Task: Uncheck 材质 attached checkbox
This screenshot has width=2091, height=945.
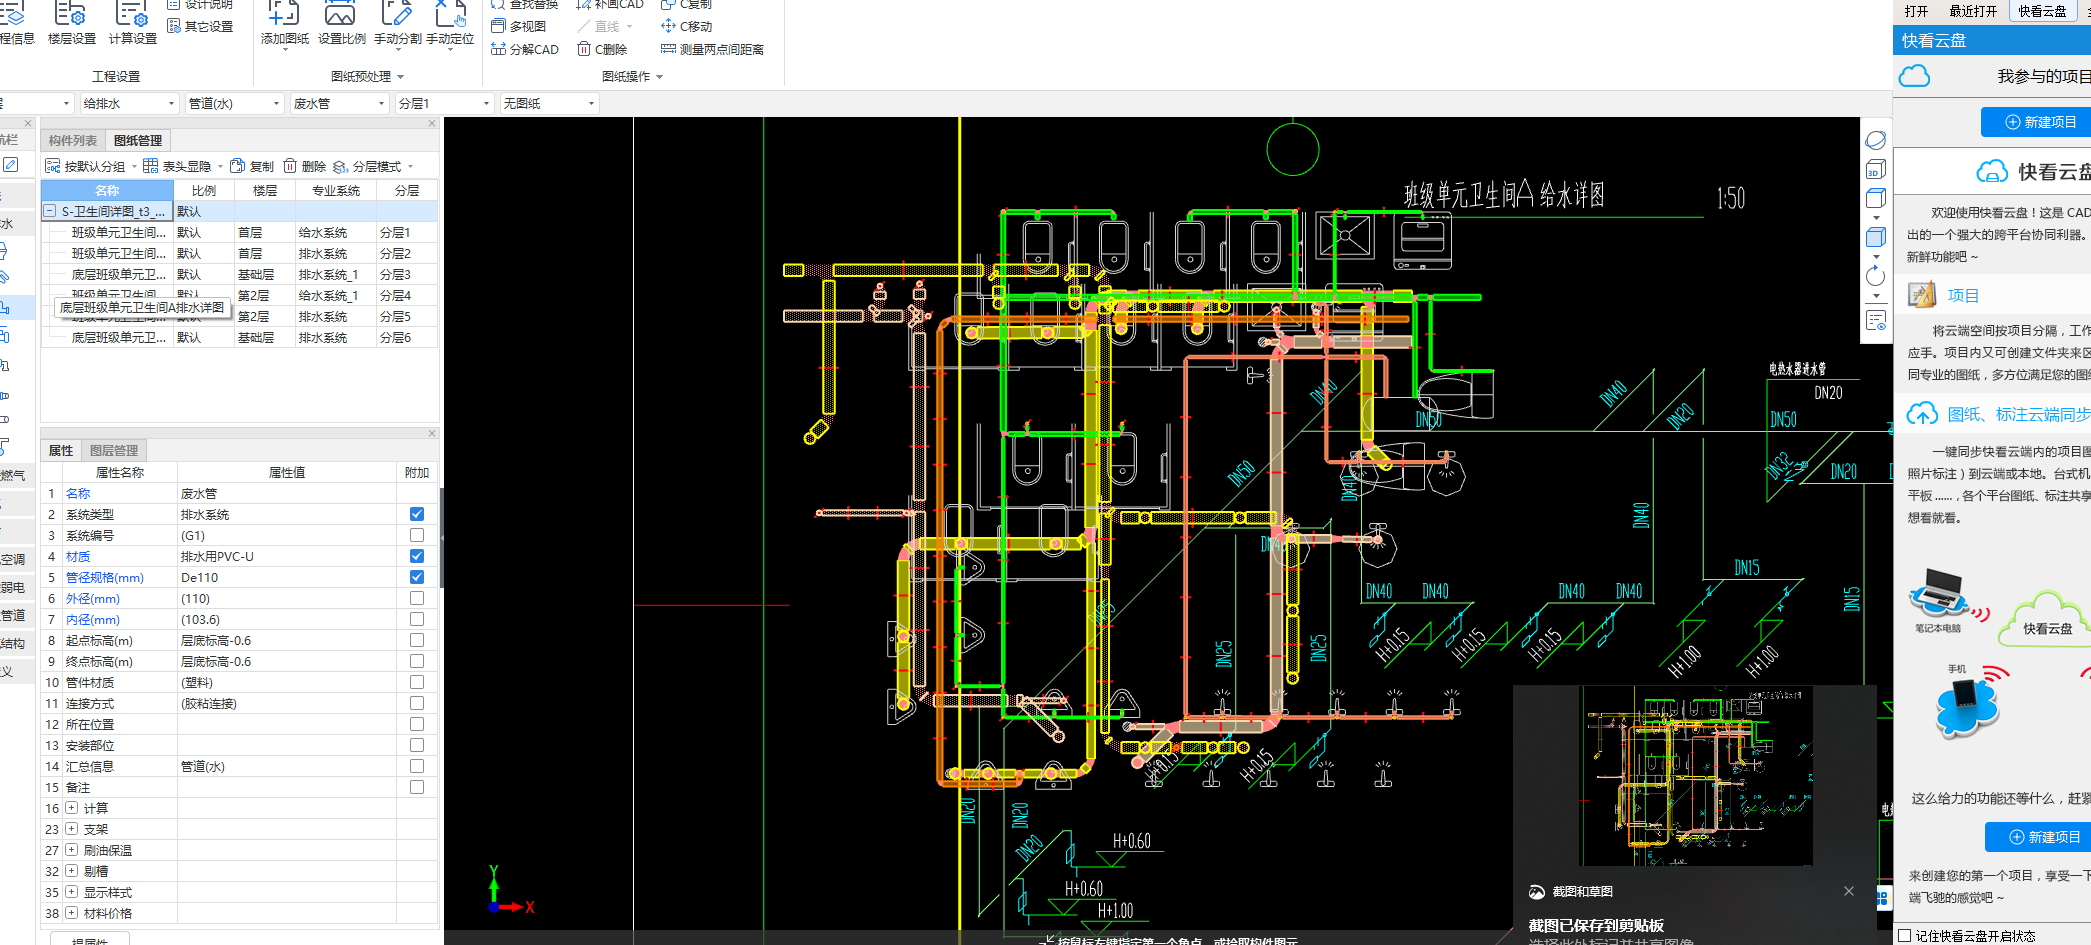Action: tap(417, 556)
